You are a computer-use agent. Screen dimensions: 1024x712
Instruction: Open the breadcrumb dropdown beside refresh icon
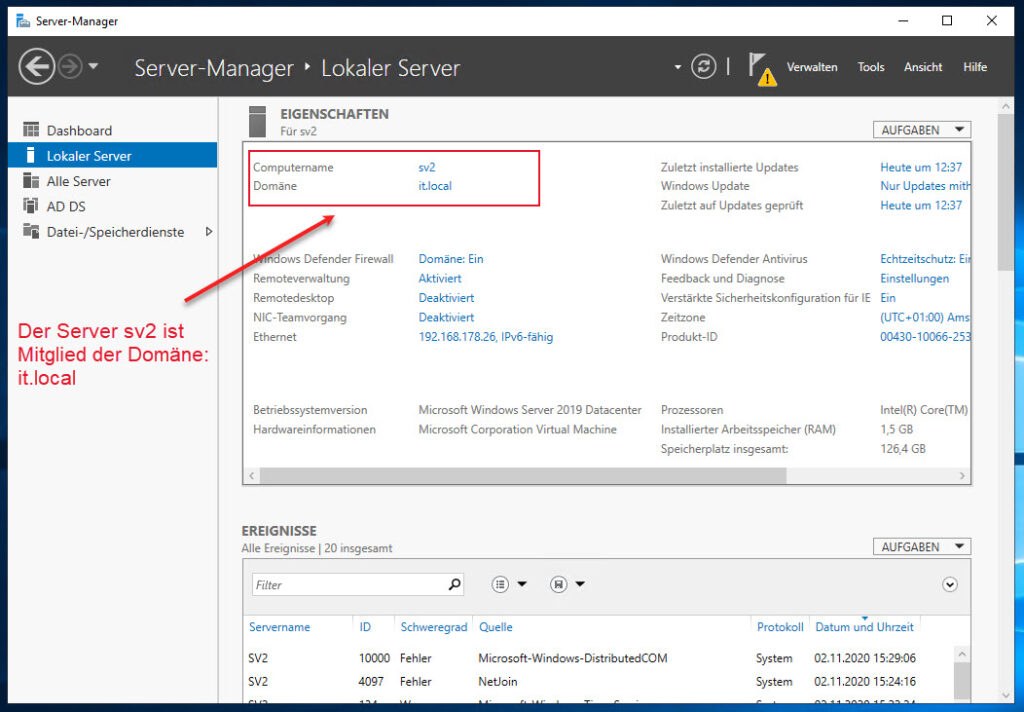point(677,67)
